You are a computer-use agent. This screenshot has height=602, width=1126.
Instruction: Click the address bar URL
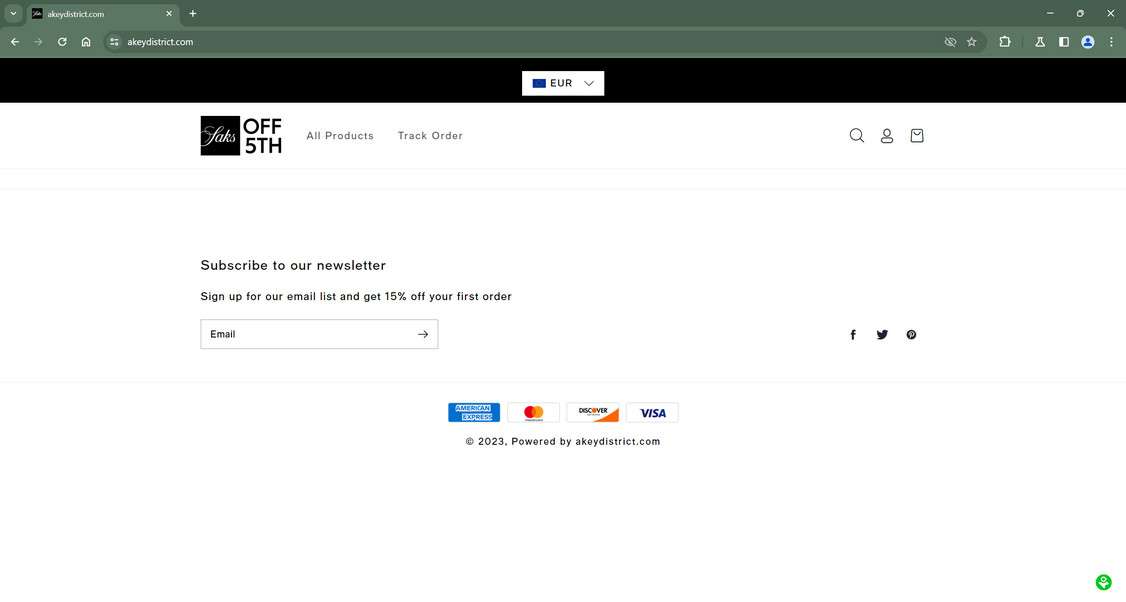tap(160, 42)
